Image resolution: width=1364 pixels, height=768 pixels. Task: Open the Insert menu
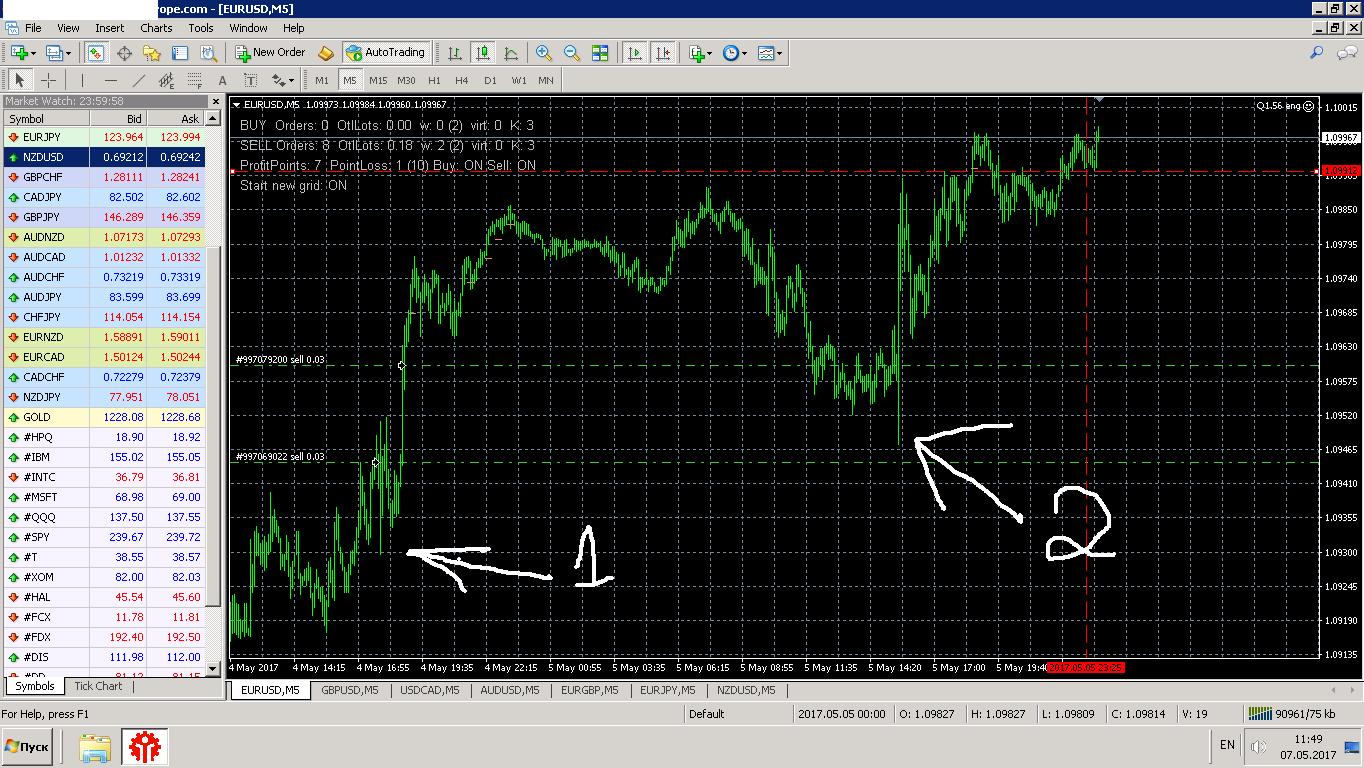(x=110, y=28)
